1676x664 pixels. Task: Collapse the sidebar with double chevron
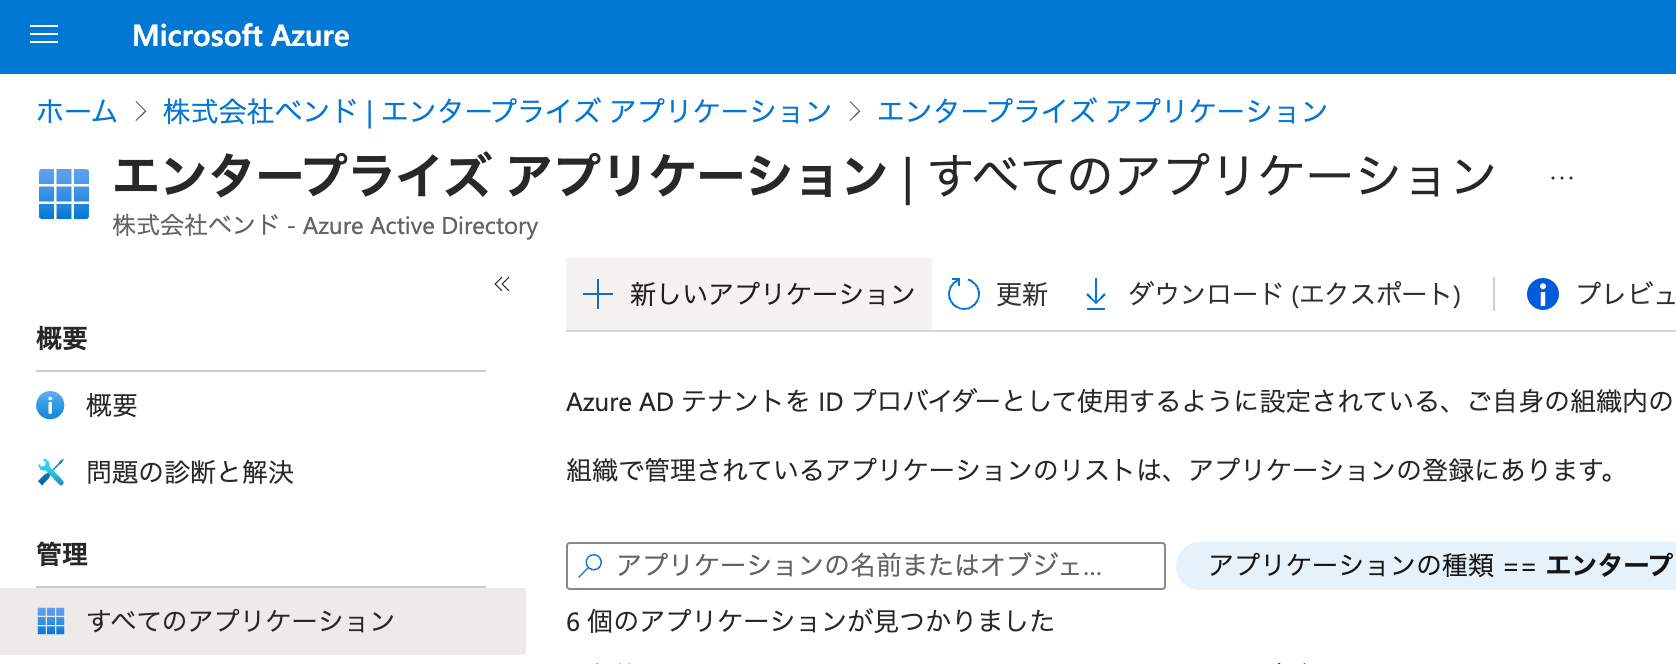pyautogui.click(x=502, y=284)
